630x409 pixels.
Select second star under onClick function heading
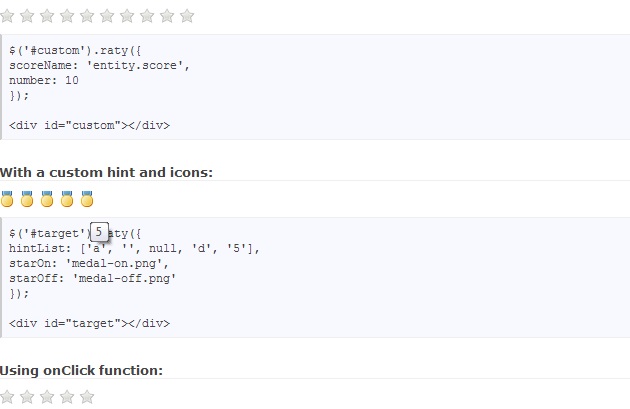27,397
